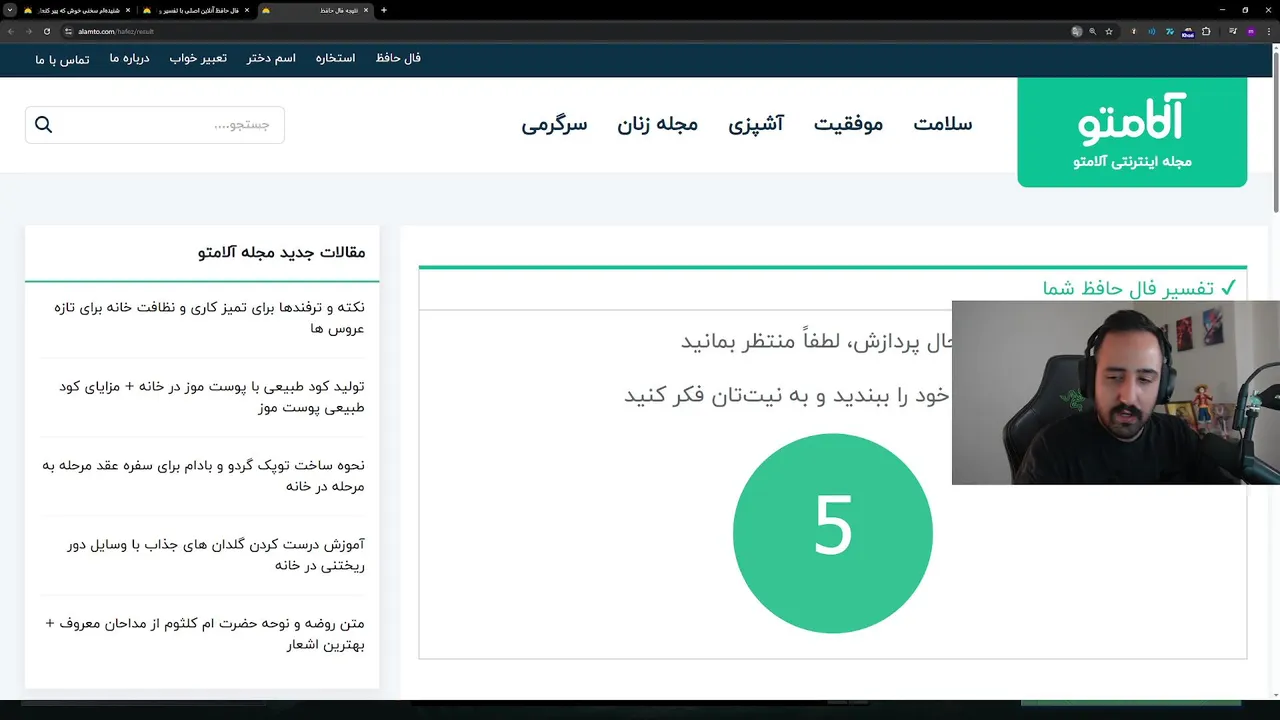Select the 'نتیجه فال حافظ' tab
This screenshot has width=1280, height=720.
pyautogui.click(x=316, y=10)
